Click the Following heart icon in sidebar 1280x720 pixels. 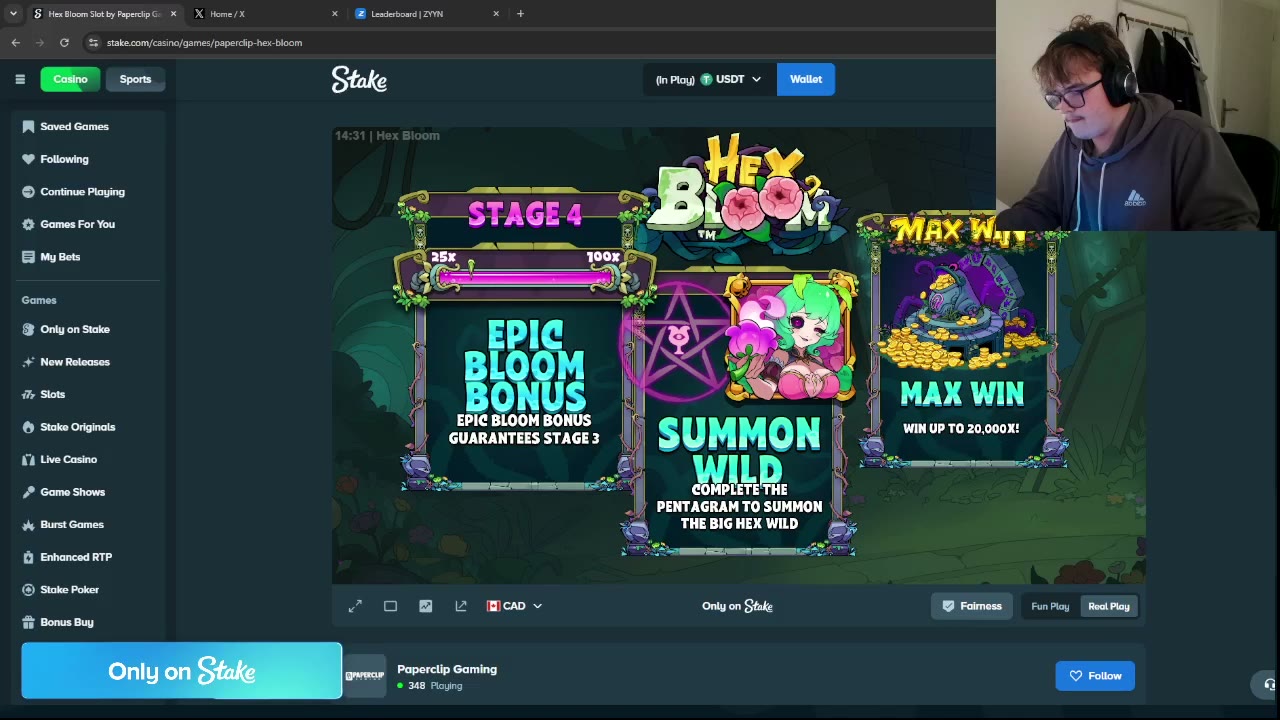[28, 159]
